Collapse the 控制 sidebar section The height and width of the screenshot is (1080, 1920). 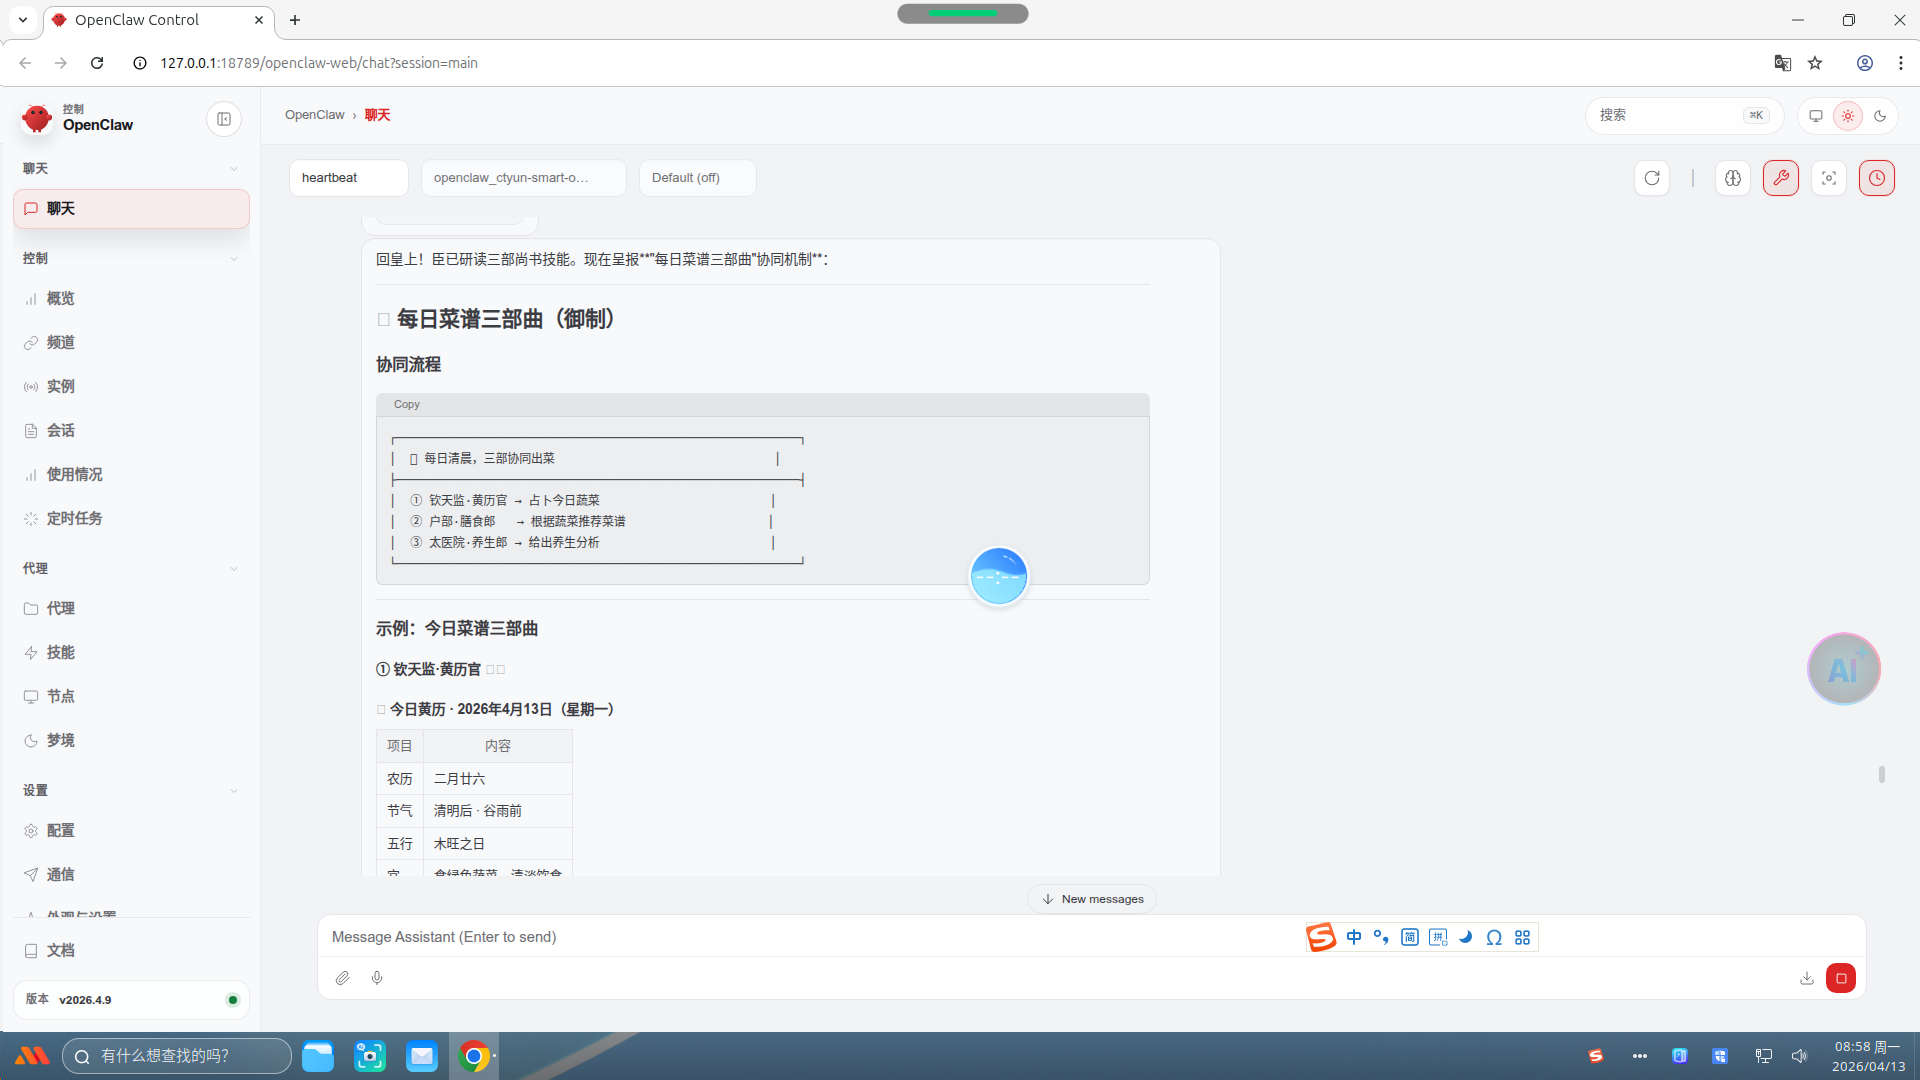pos(131,258)
